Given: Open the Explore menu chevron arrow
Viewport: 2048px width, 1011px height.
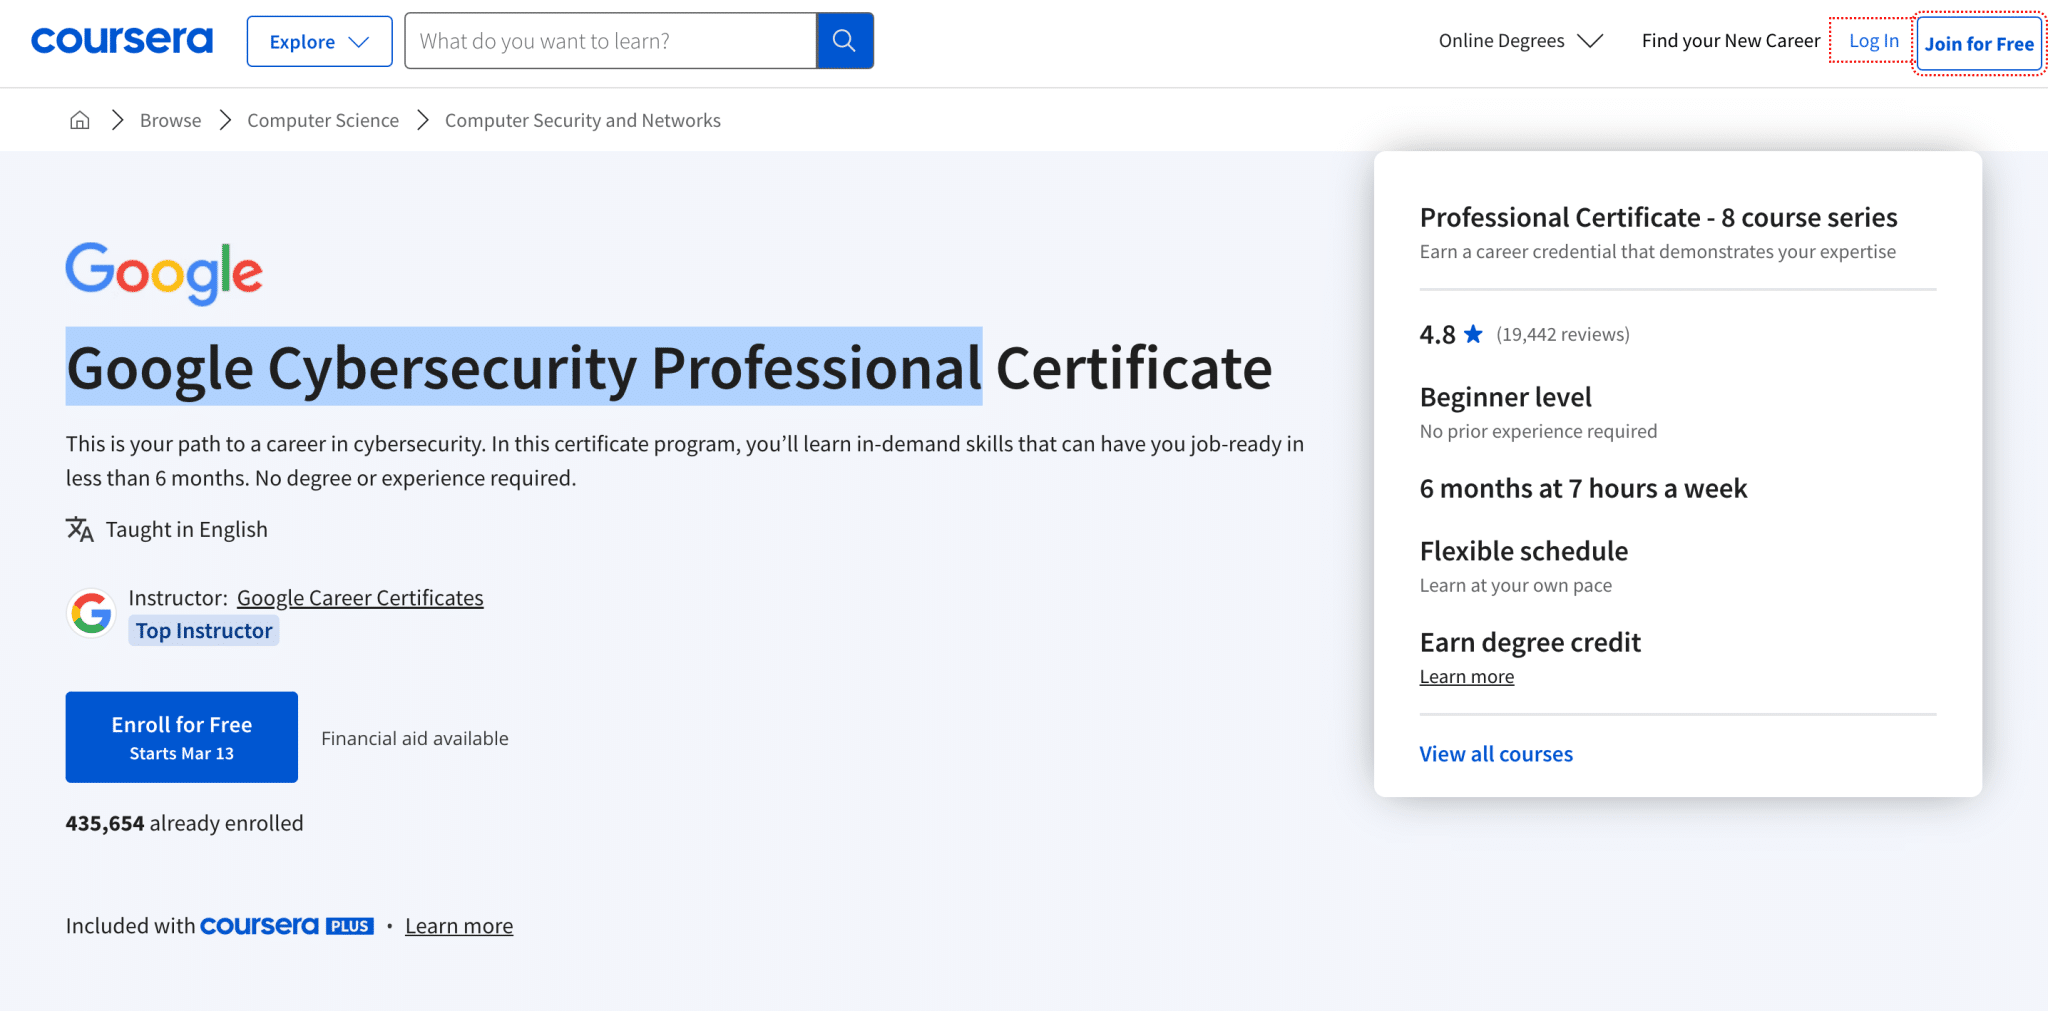Looking at the screenshot, I should tap(358, 41).
